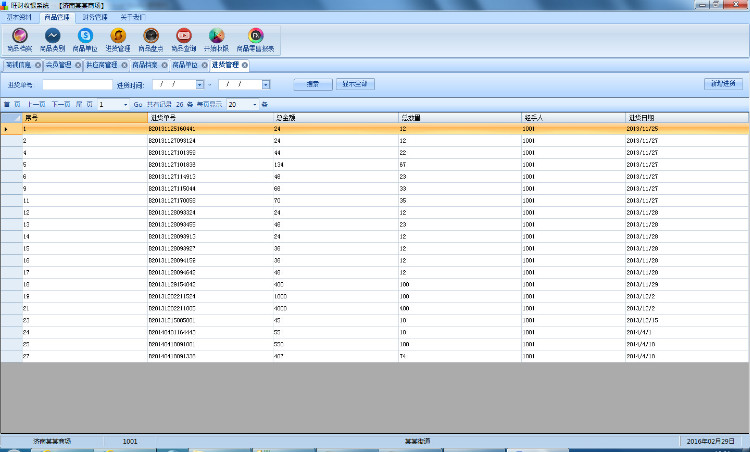Image resolution: width=750 pixels, height=452 pixels.
Task: Focus the 进货单号 order number input field
Action: point(77,85)
